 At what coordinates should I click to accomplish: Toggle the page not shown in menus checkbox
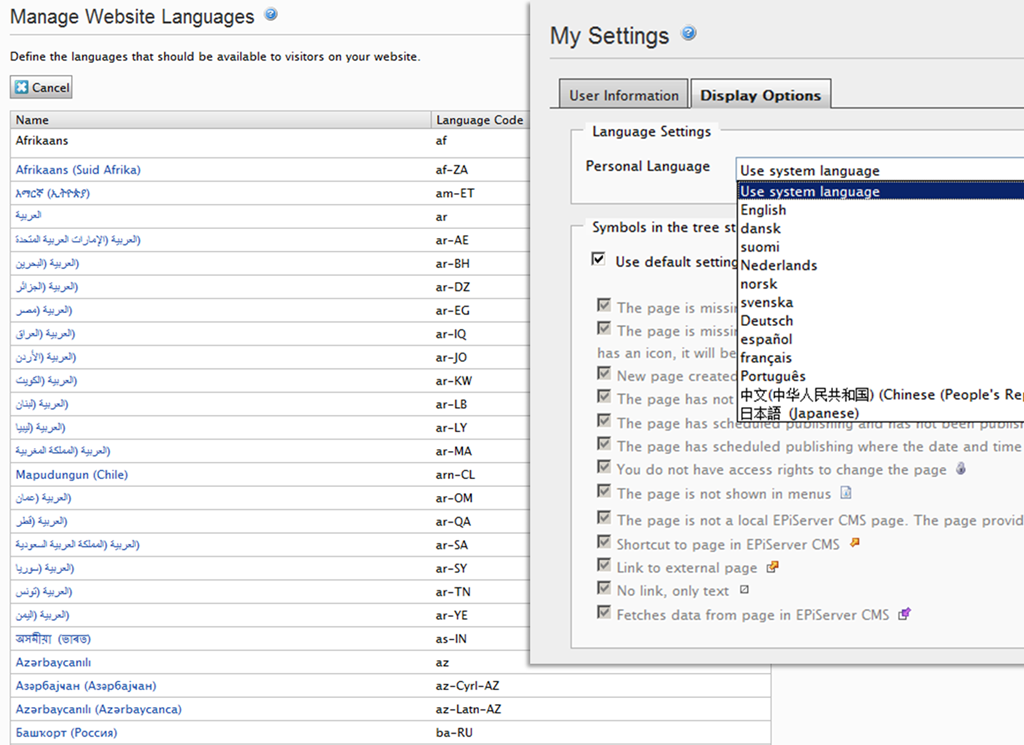tap(603, 492)
